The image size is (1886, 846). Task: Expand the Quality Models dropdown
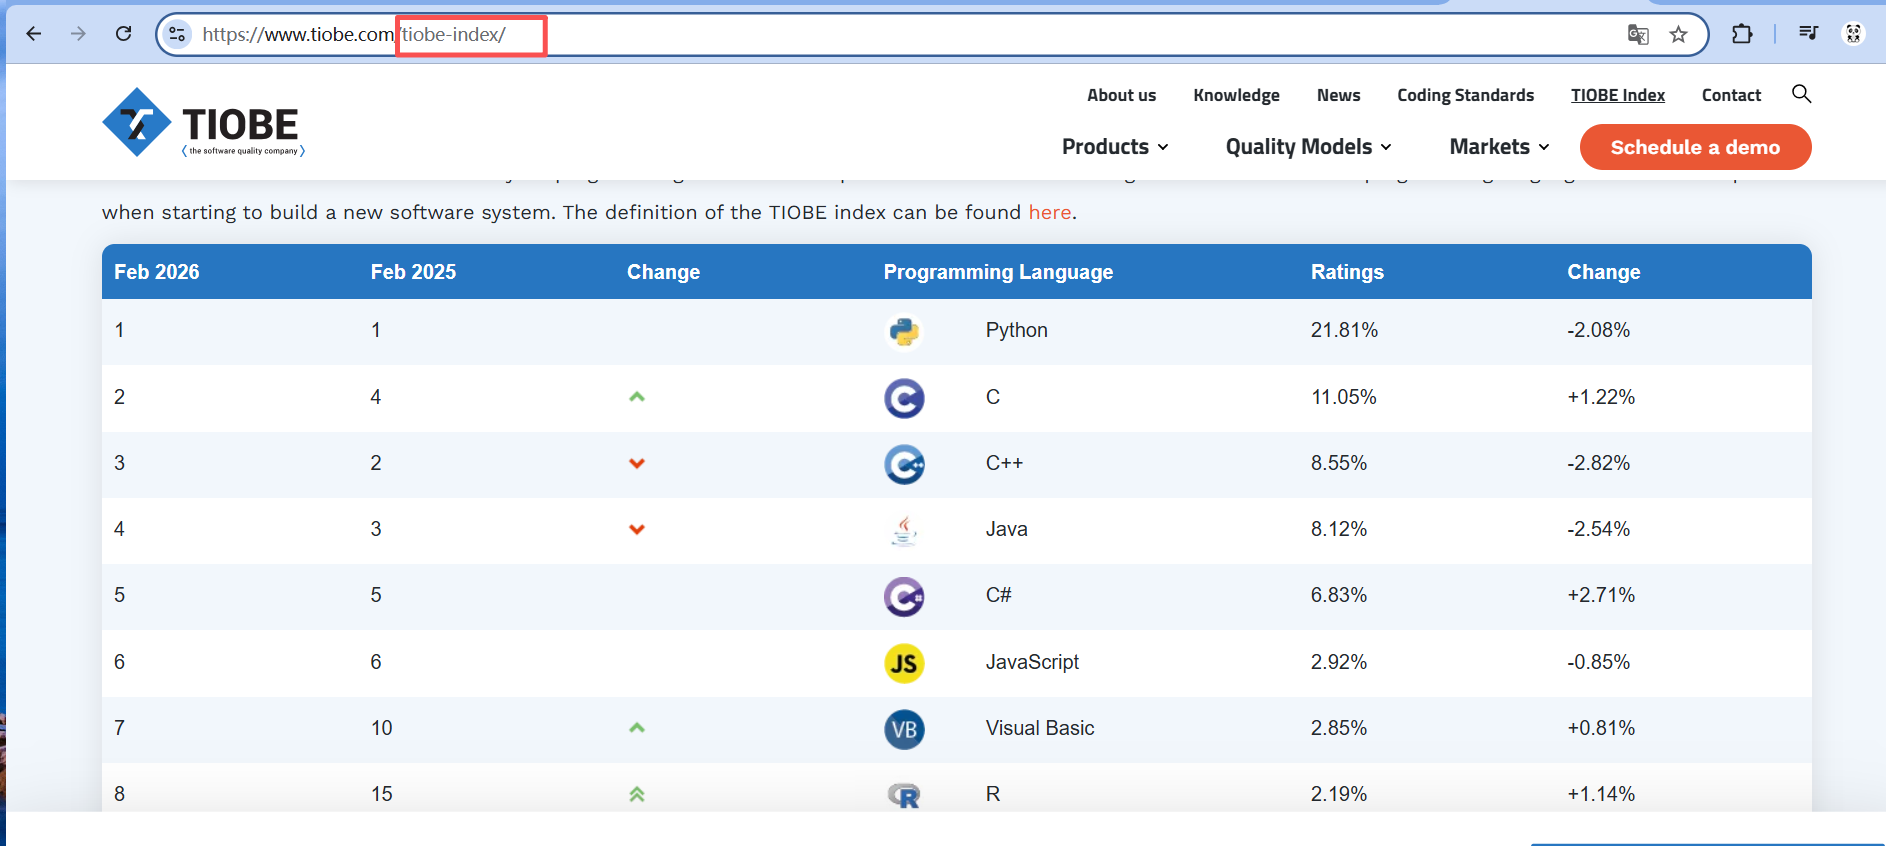(x=1309, y=147)
